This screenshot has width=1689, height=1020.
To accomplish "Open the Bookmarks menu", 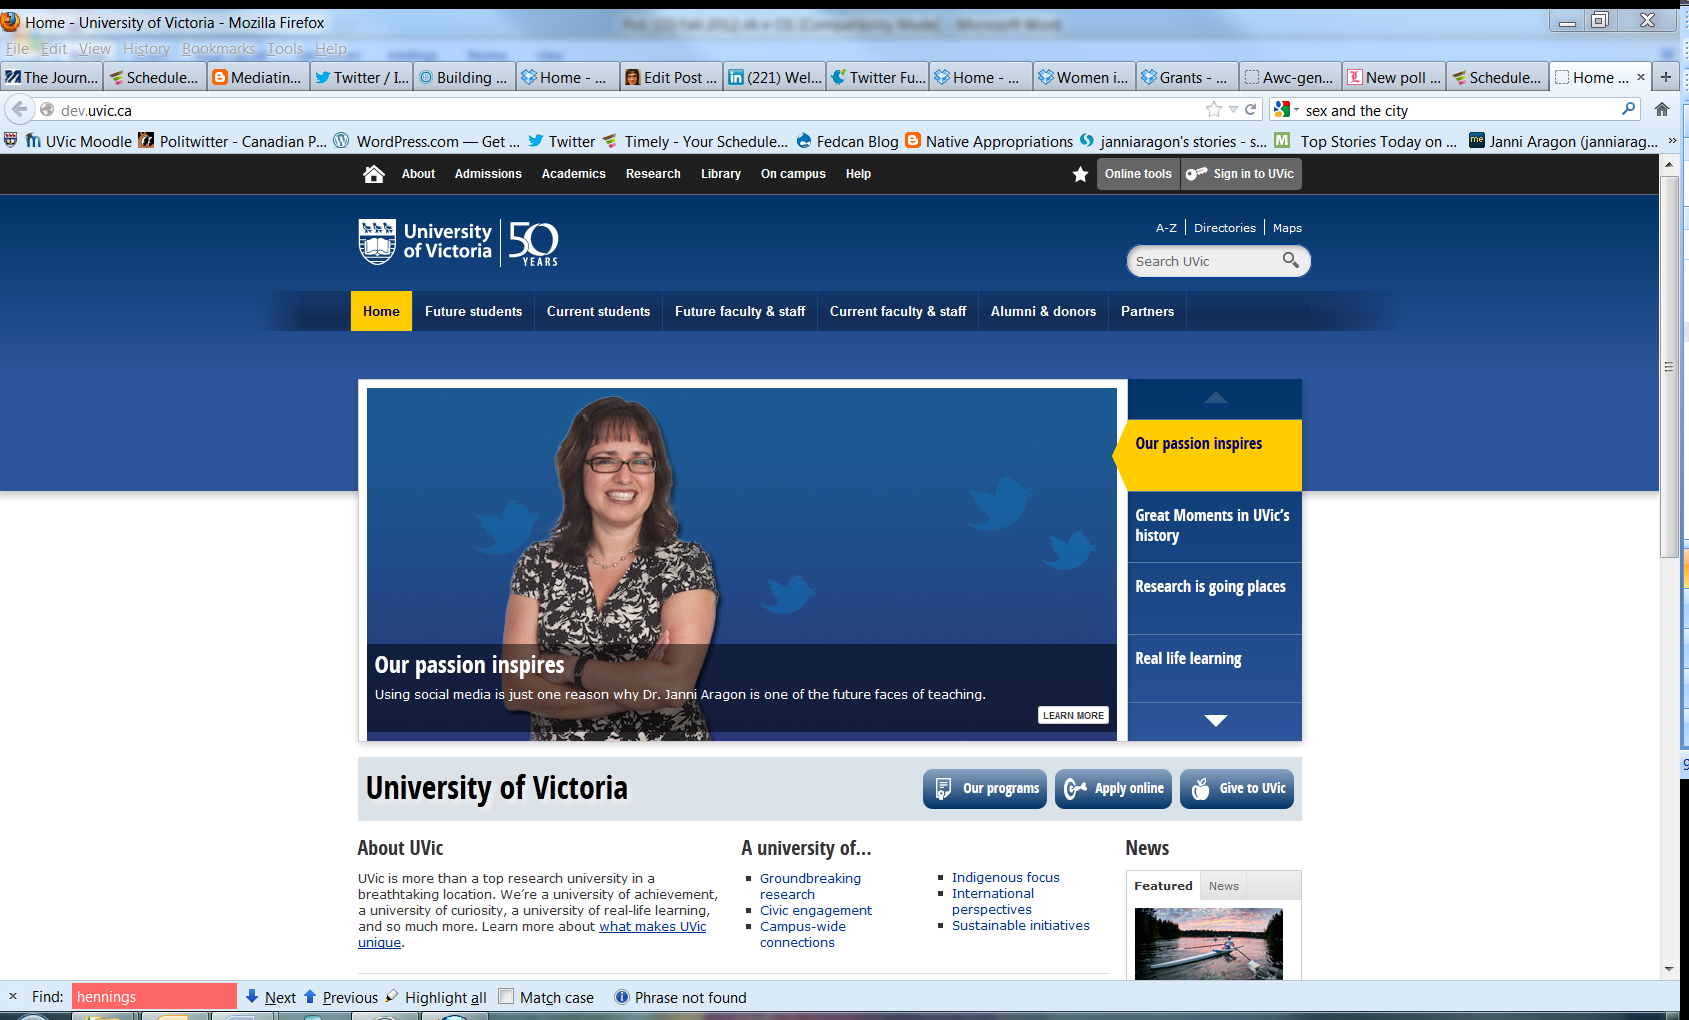I will (218, 48).
